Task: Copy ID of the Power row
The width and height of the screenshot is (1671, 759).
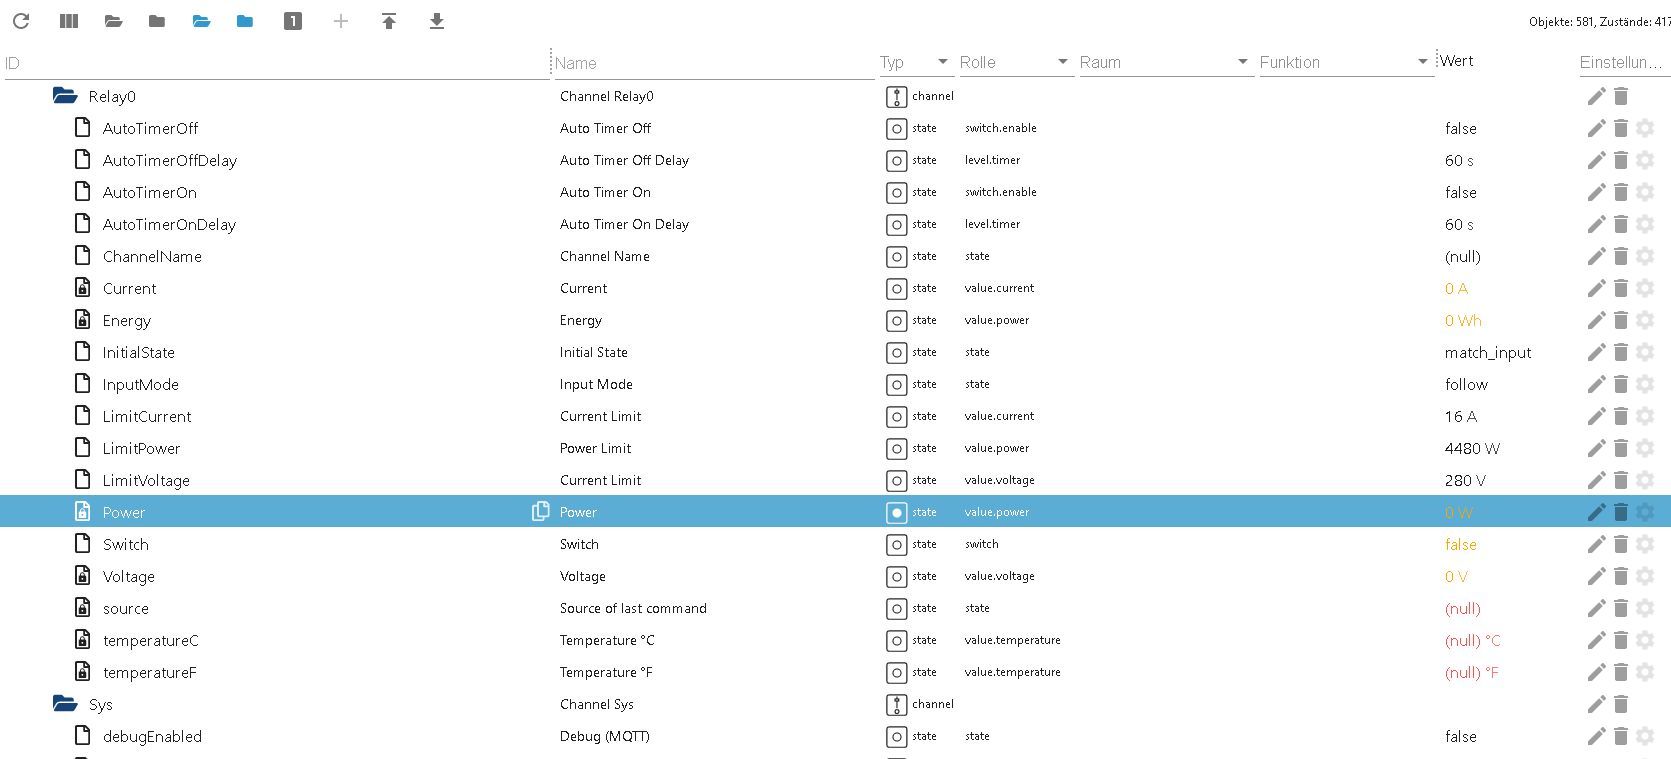Action: pyautogui.click(x=540, y=511)
